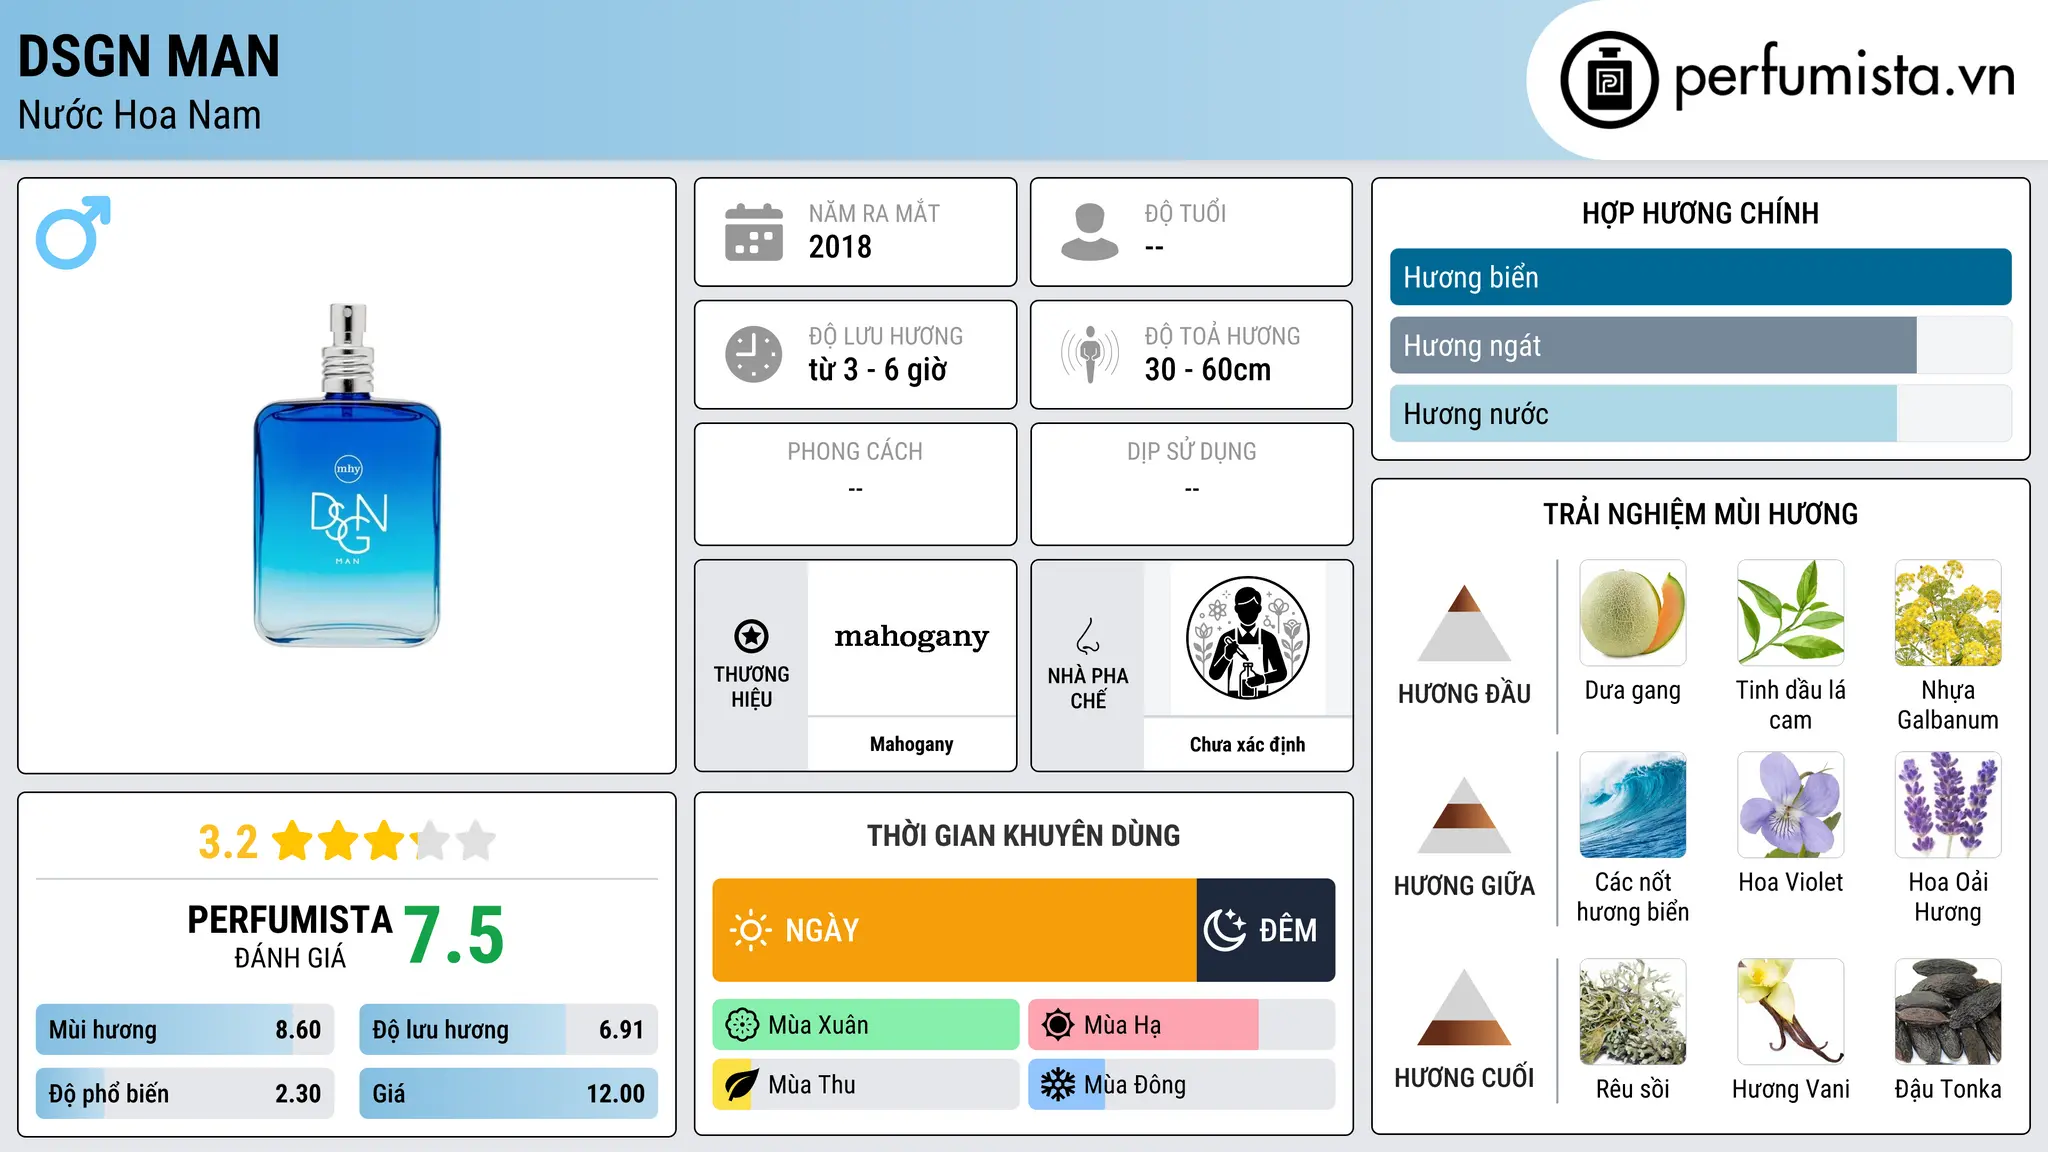Screen dimensions: 2048x1152
Task: Open the Hoa Violet note image
Action: pos(1791,805)
